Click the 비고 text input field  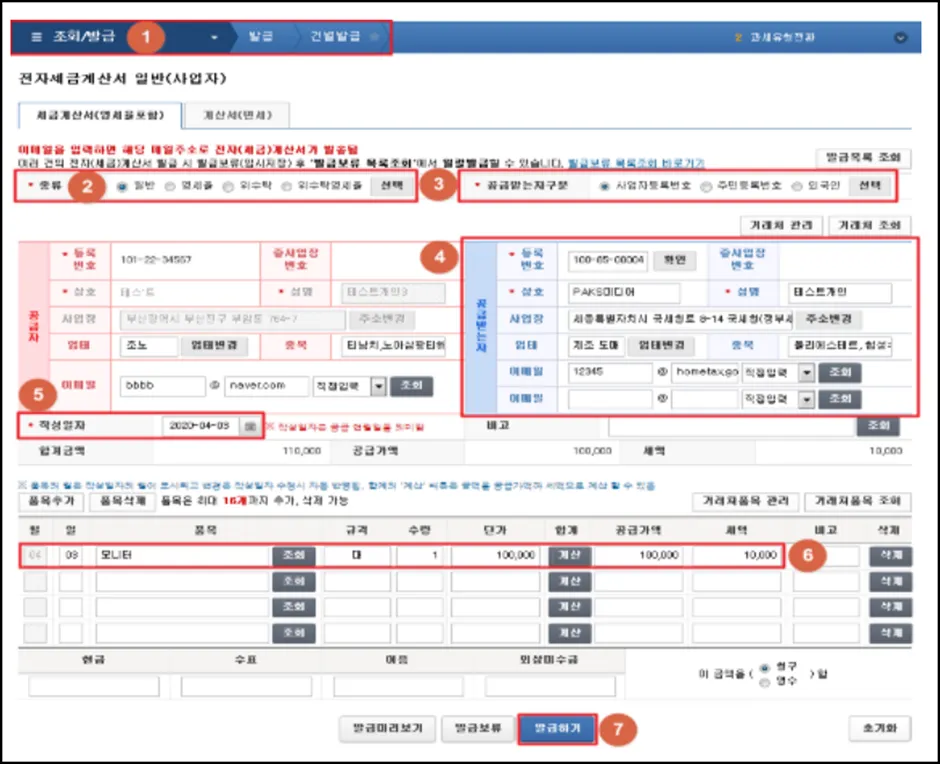tap(731, 426)
